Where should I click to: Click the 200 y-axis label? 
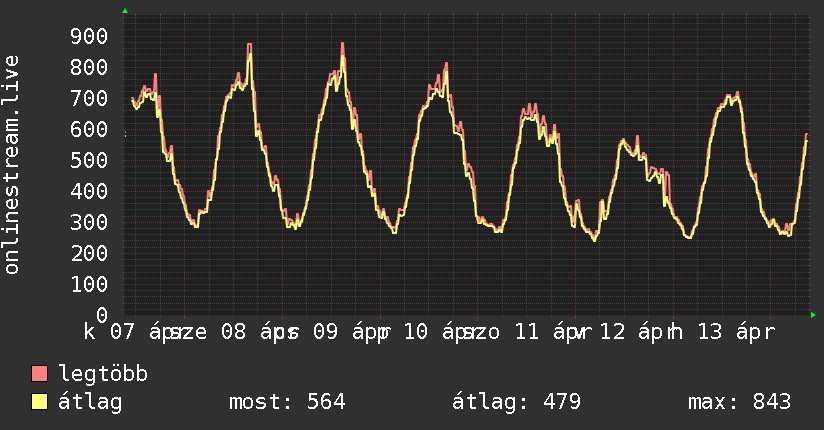89,253
